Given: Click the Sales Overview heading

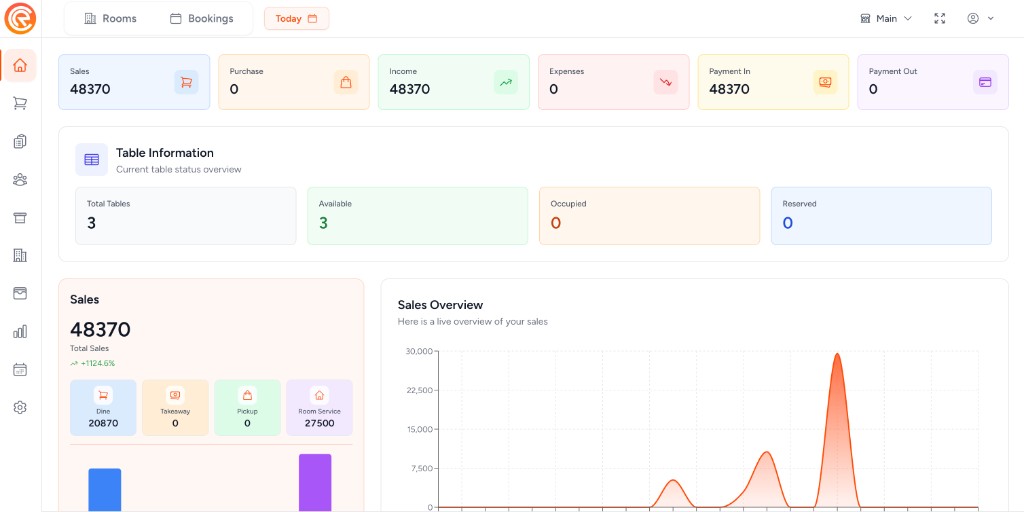Looking at the screenshot, I should [440, 305].
